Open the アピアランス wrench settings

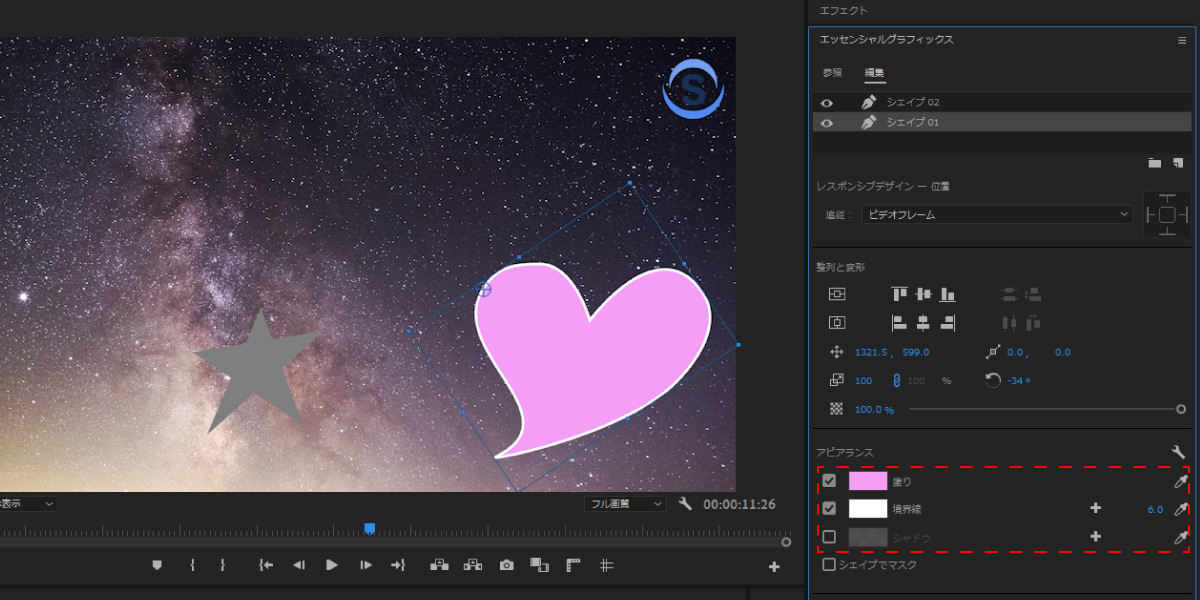click(1178, 452)
